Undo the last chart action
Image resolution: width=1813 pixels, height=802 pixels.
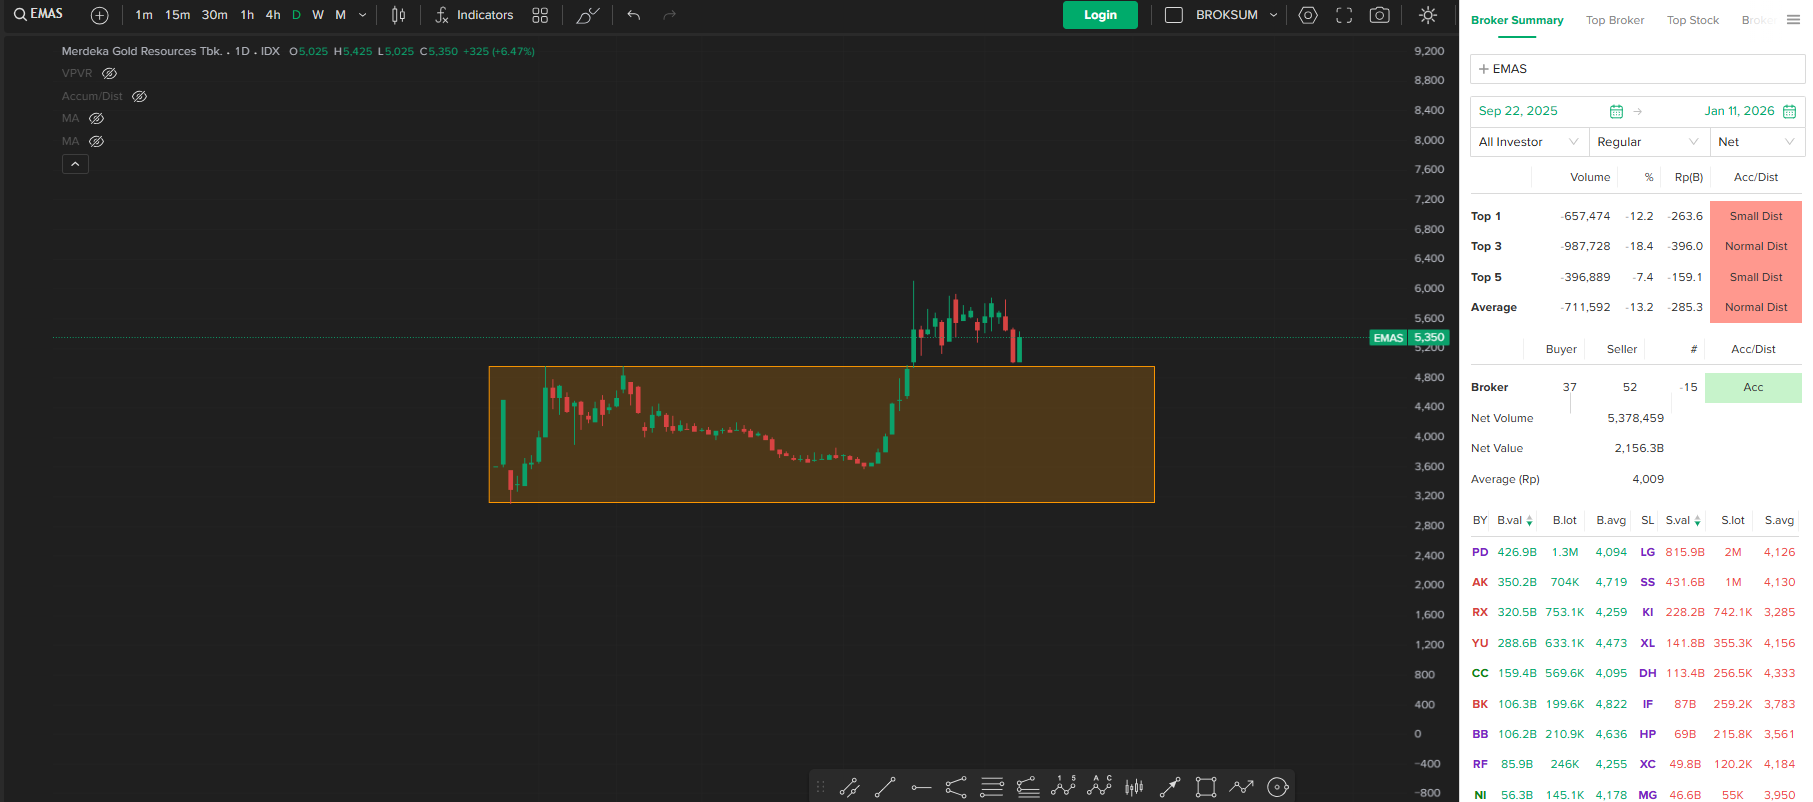point(633,15)
